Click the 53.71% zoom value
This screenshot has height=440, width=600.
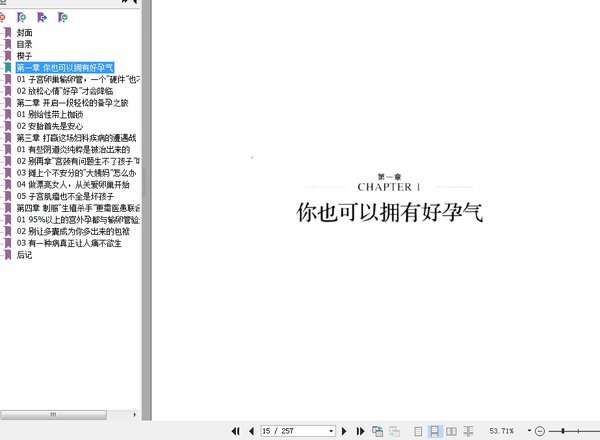click(501, 431)
